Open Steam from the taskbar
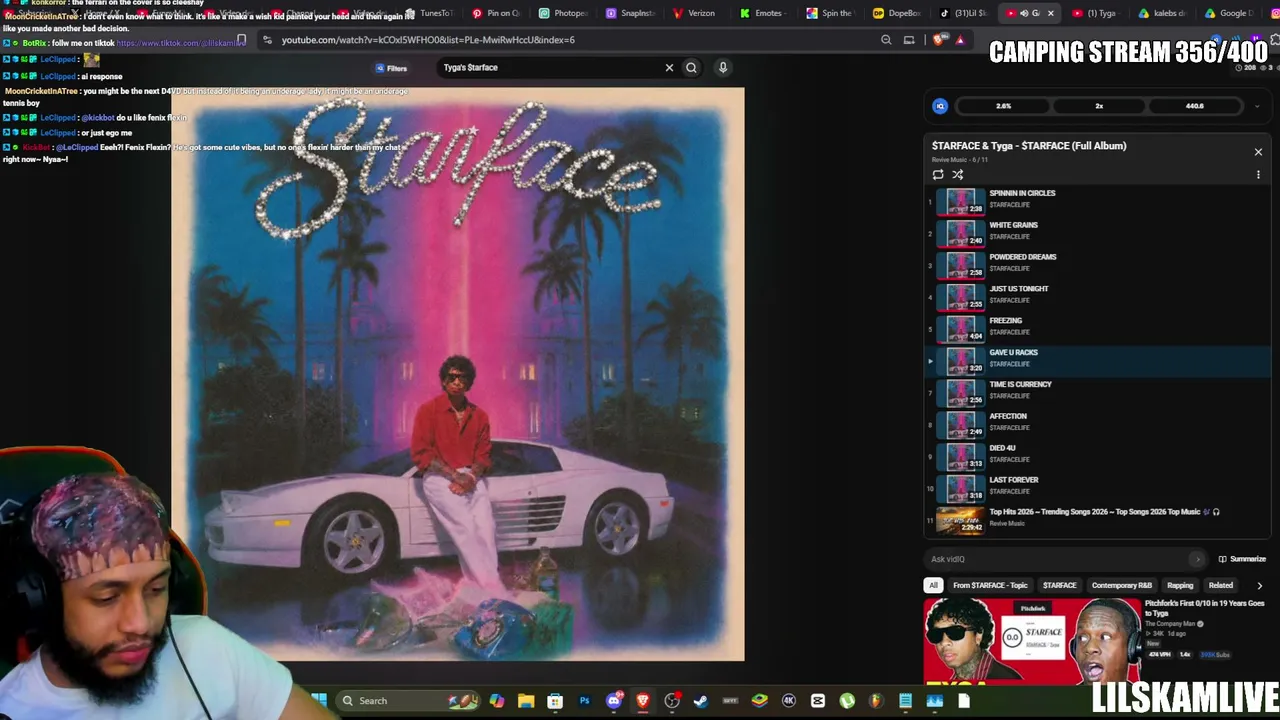 (x=701, y=701)
